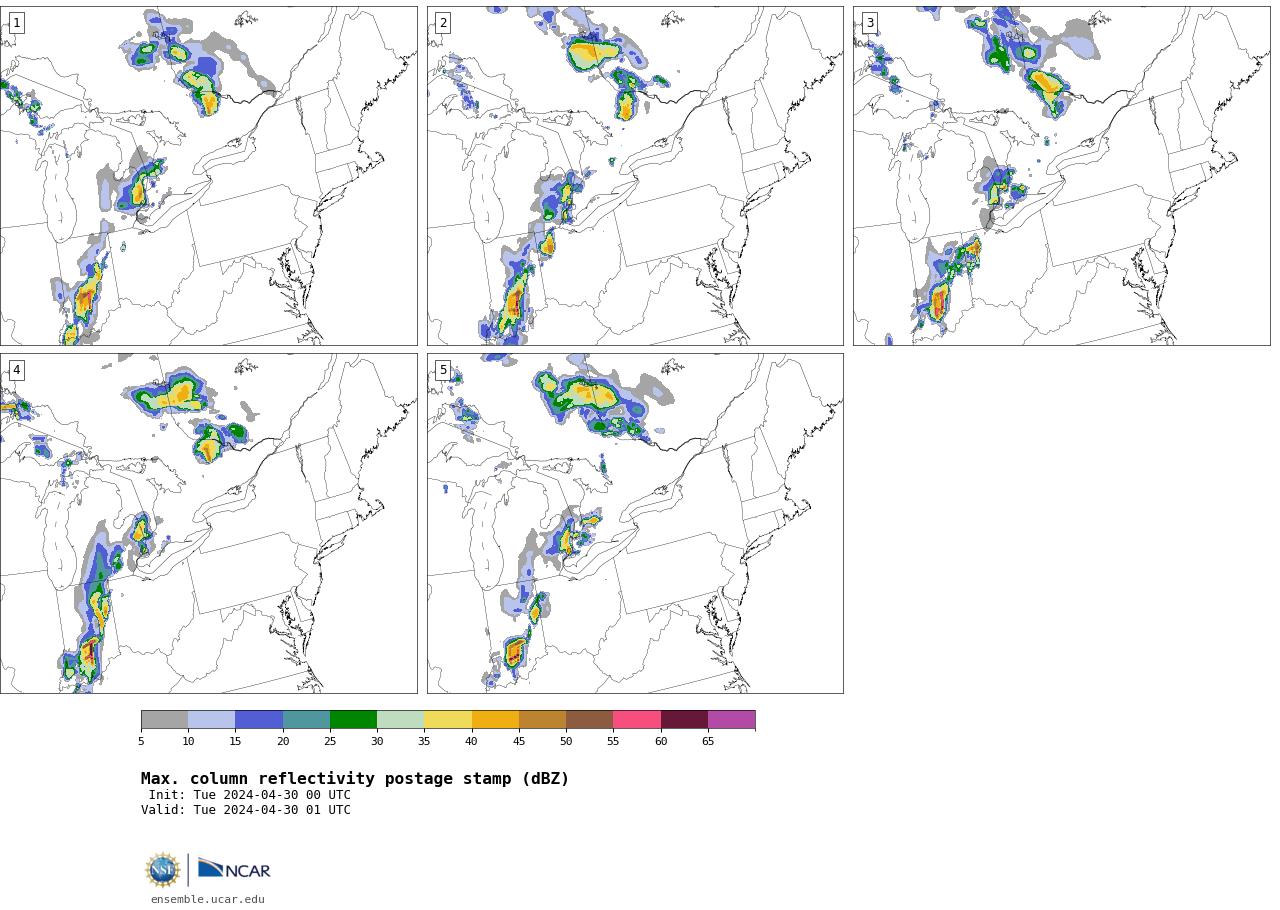Select the blue 15-20 dBZ swatch
Screen dimensions: 1280x910
259,720
